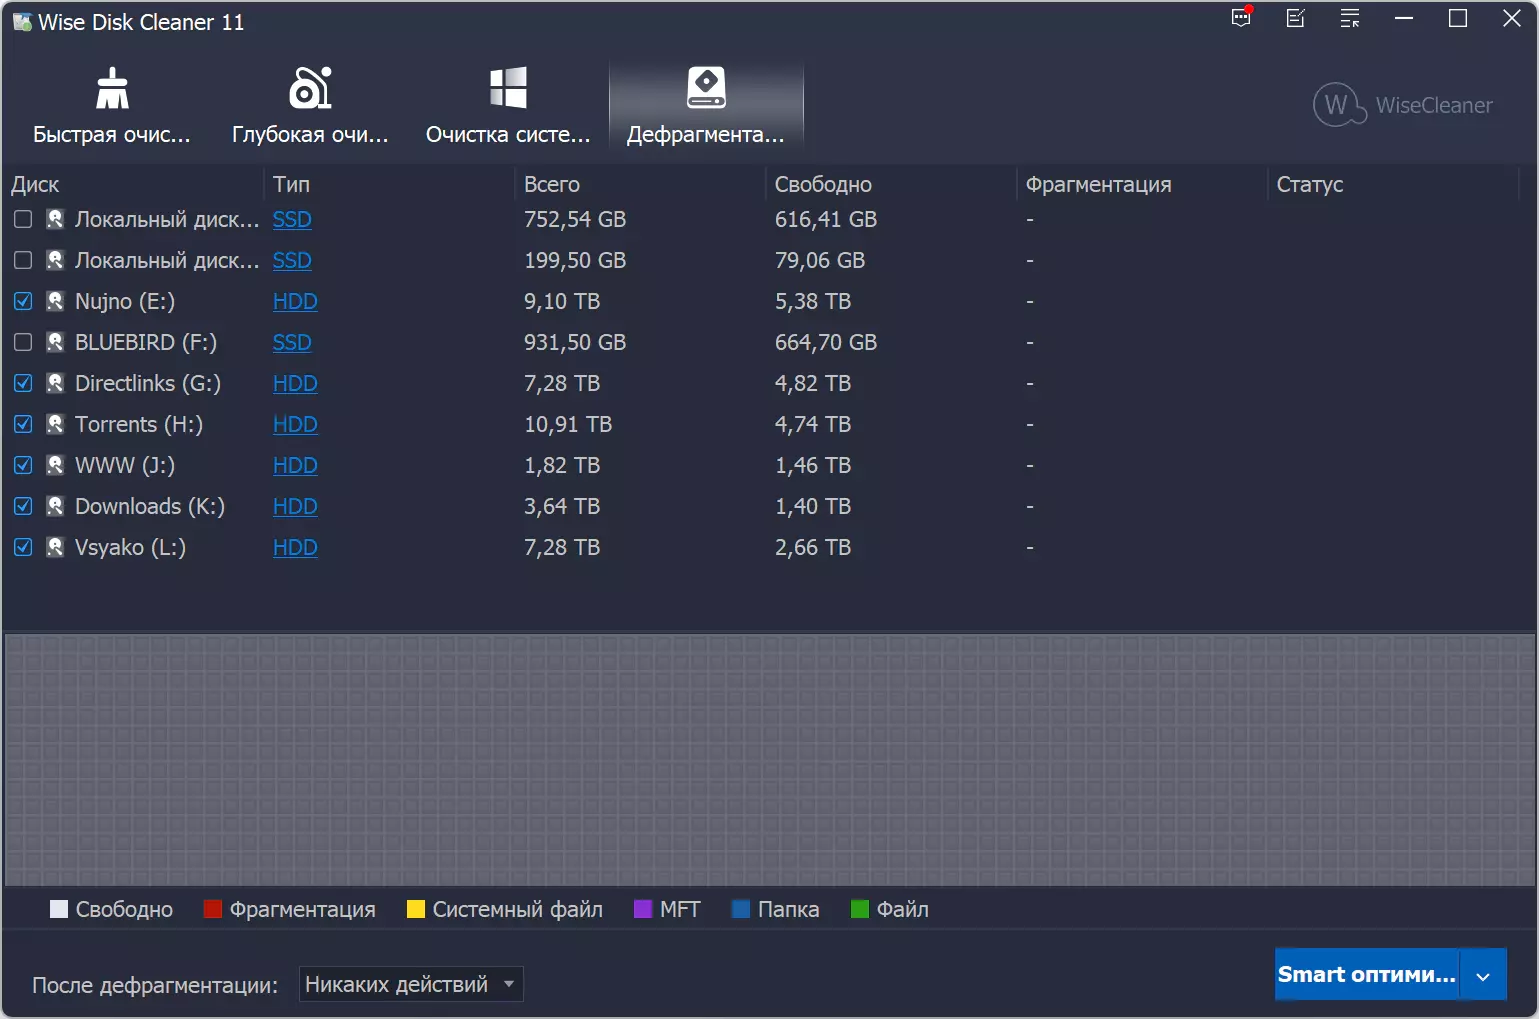Switch to the Быстрая очис... tab
The height and width of the screenshot is (1019, 1539).
[112, 106]
